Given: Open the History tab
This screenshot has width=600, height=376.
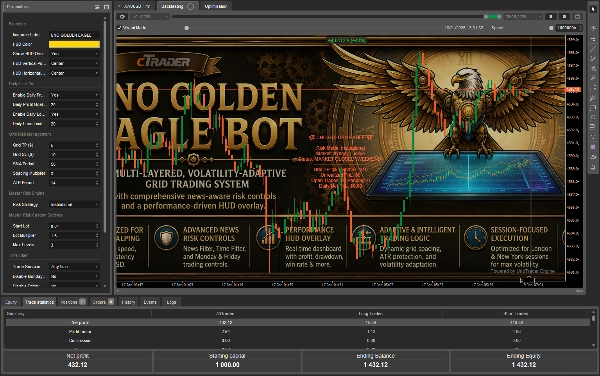Looking at the screenshot, I should (x=128, y=302).
